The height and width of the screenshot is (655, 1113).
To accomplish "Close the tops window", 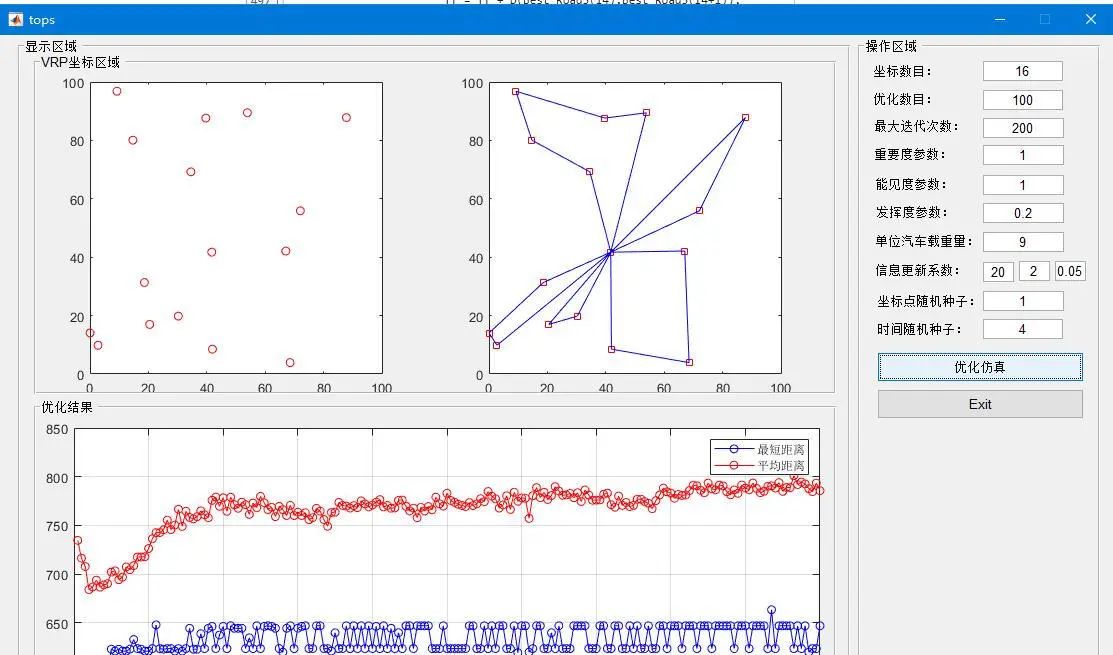I will (x=1090, y=19).
